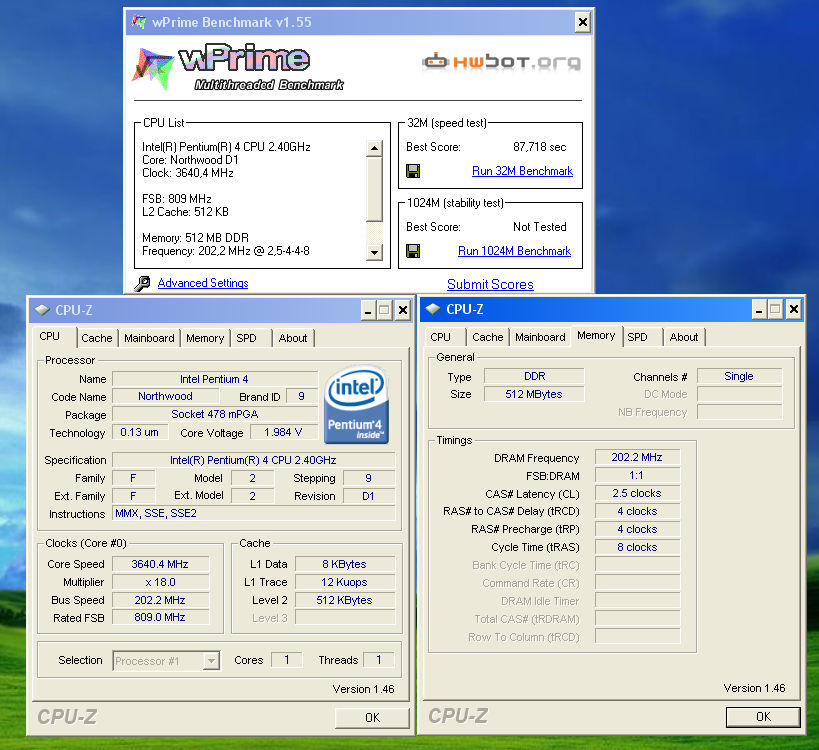Click the Cycle Time value 8 clocks
Viewport: 819px width, 750px height.
637,547
